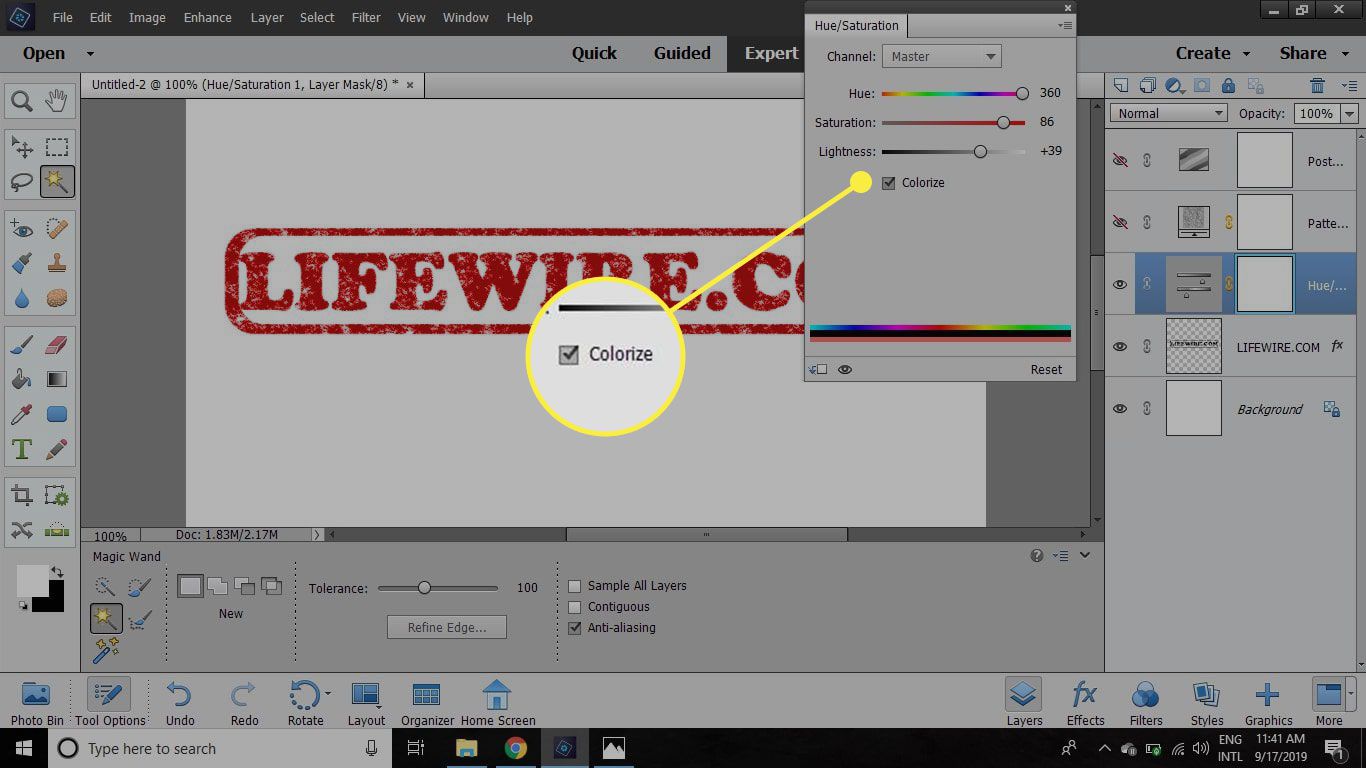The width and height of the screenshot is (1366, 768).
Task: Choose the Crop tool
Action: click(x=22, y=495)
